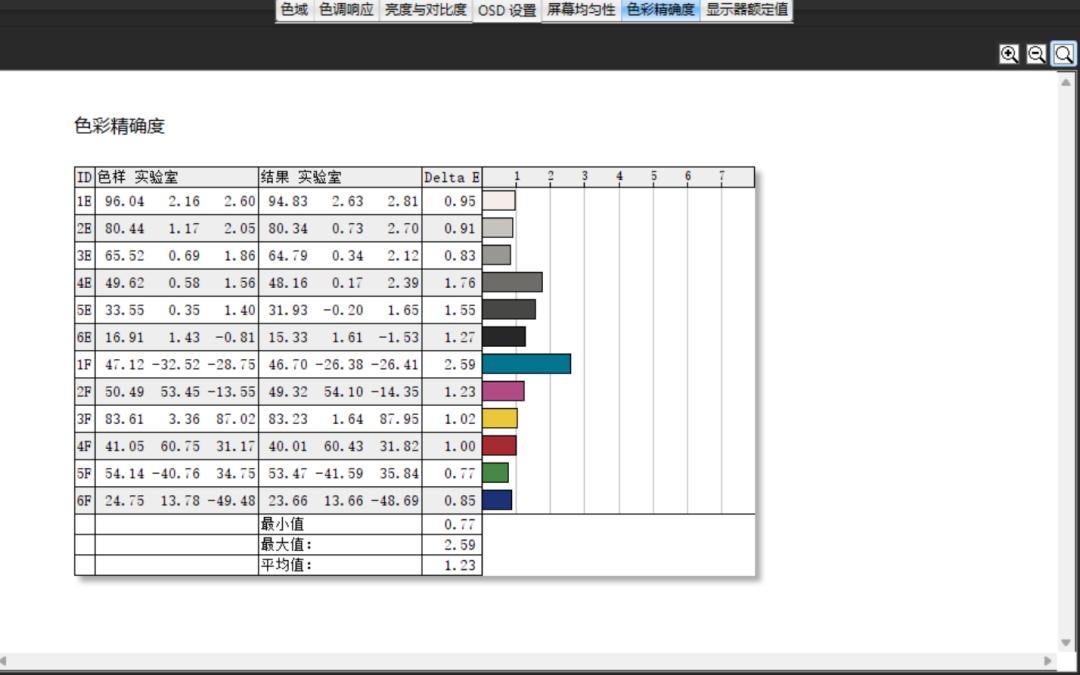Click the green swatch in row 5F
The width and height of the screenshot is (1080, 675).
click(496, 473)
